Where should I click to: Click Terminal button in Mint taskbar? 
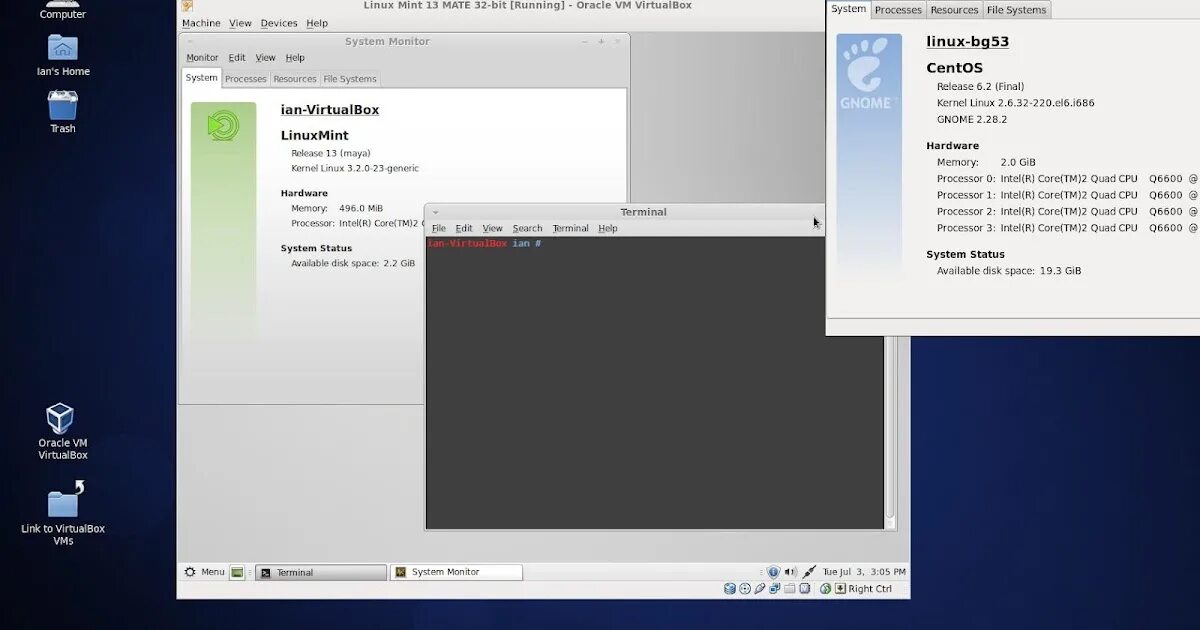point(321,573)
